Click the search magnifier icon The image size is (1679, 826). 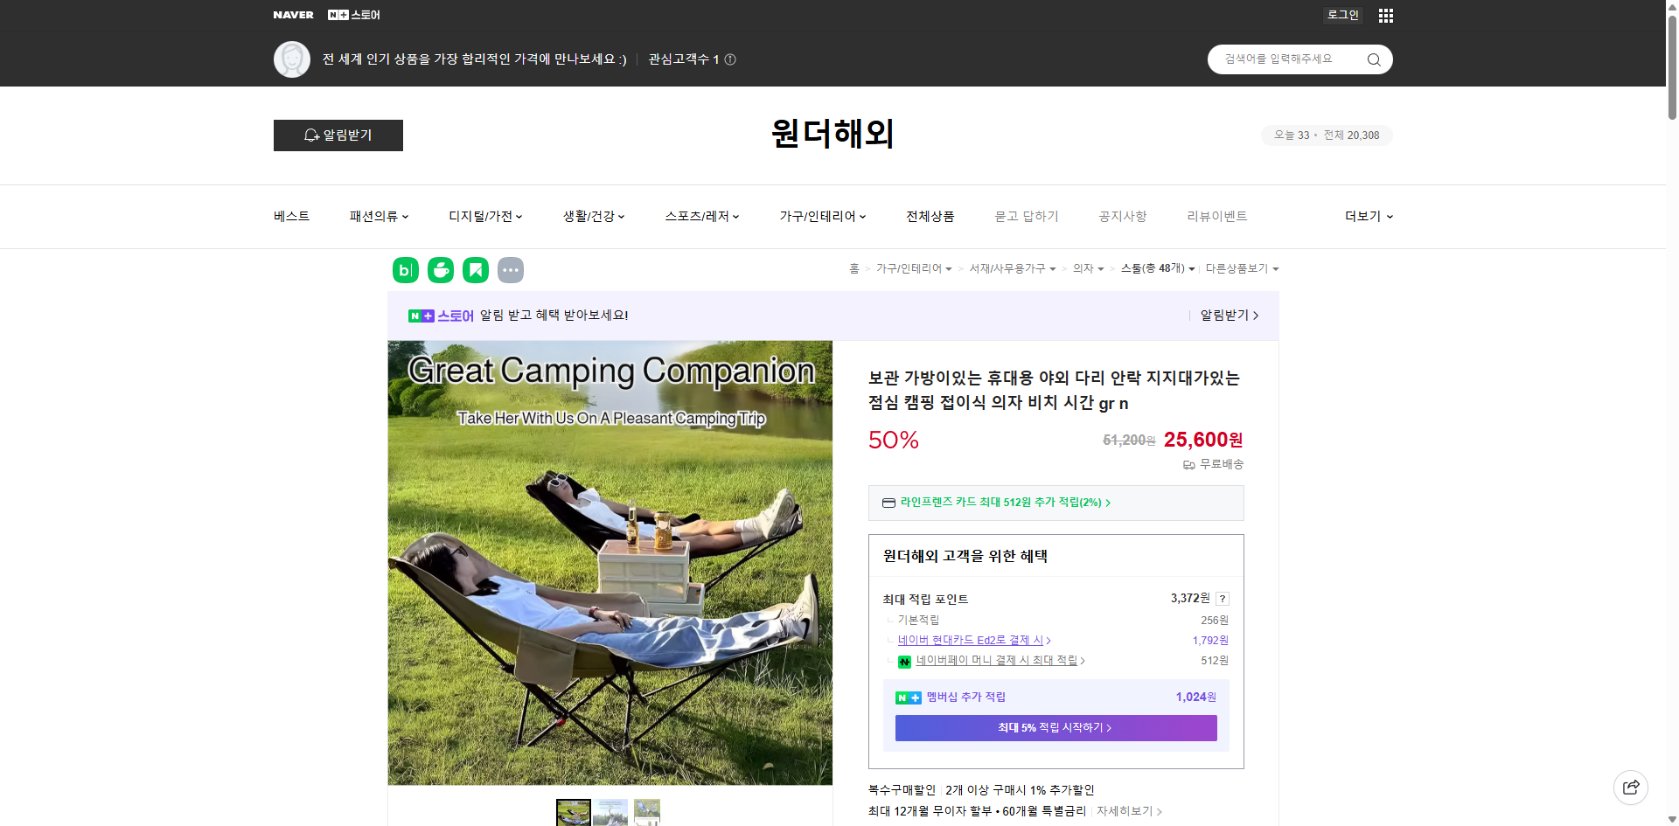click(x=1373, y=59)
